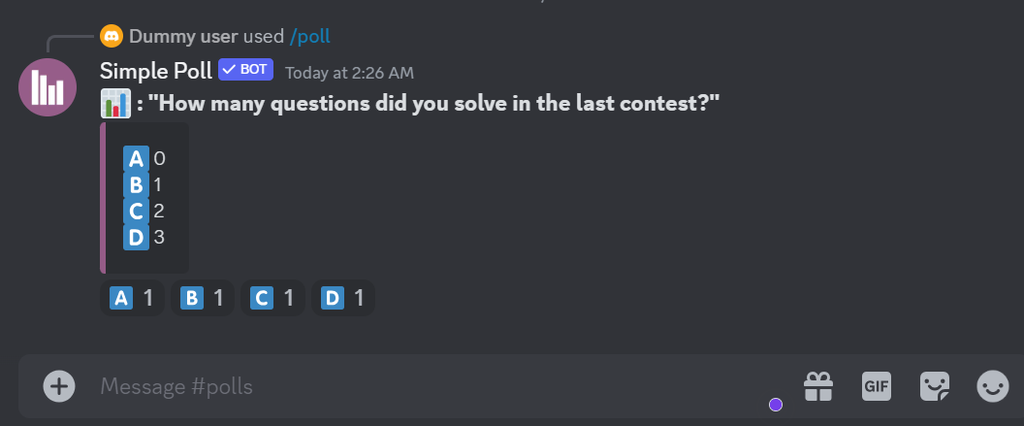Viewport: 1024px width, 426px height.
Task: Click the message timestamp Today at 2:26 AM
Action: pos(349,72)
